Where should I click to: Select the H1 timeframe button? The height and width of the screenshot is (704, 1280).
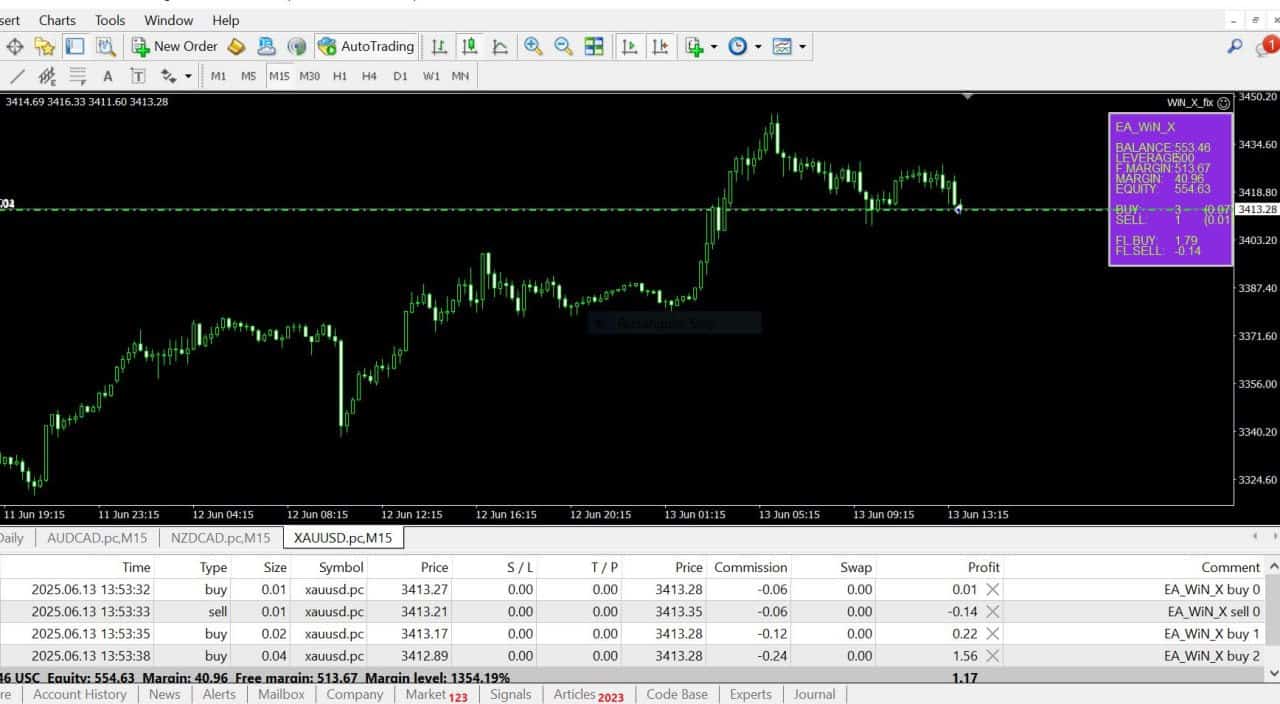(x=340, y=76)
